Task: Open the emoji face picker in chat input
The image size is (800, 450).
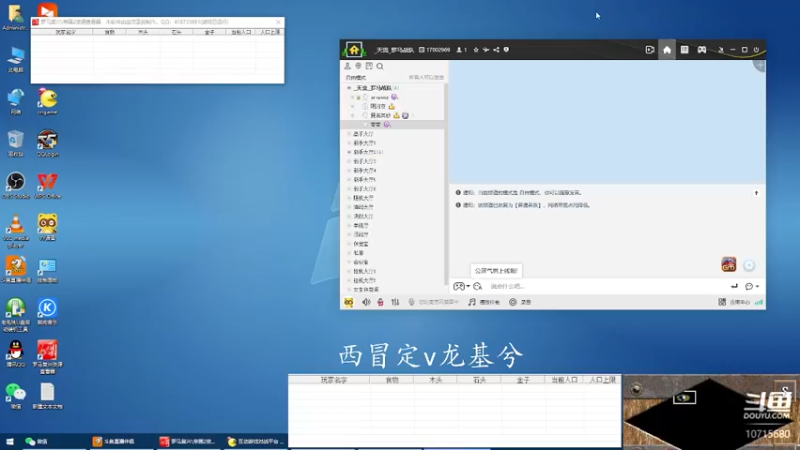Action: pos(478,286)
